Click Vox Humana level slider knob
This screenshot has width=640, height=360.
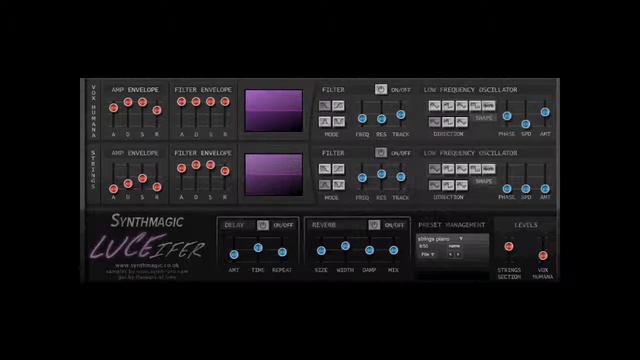542,256
